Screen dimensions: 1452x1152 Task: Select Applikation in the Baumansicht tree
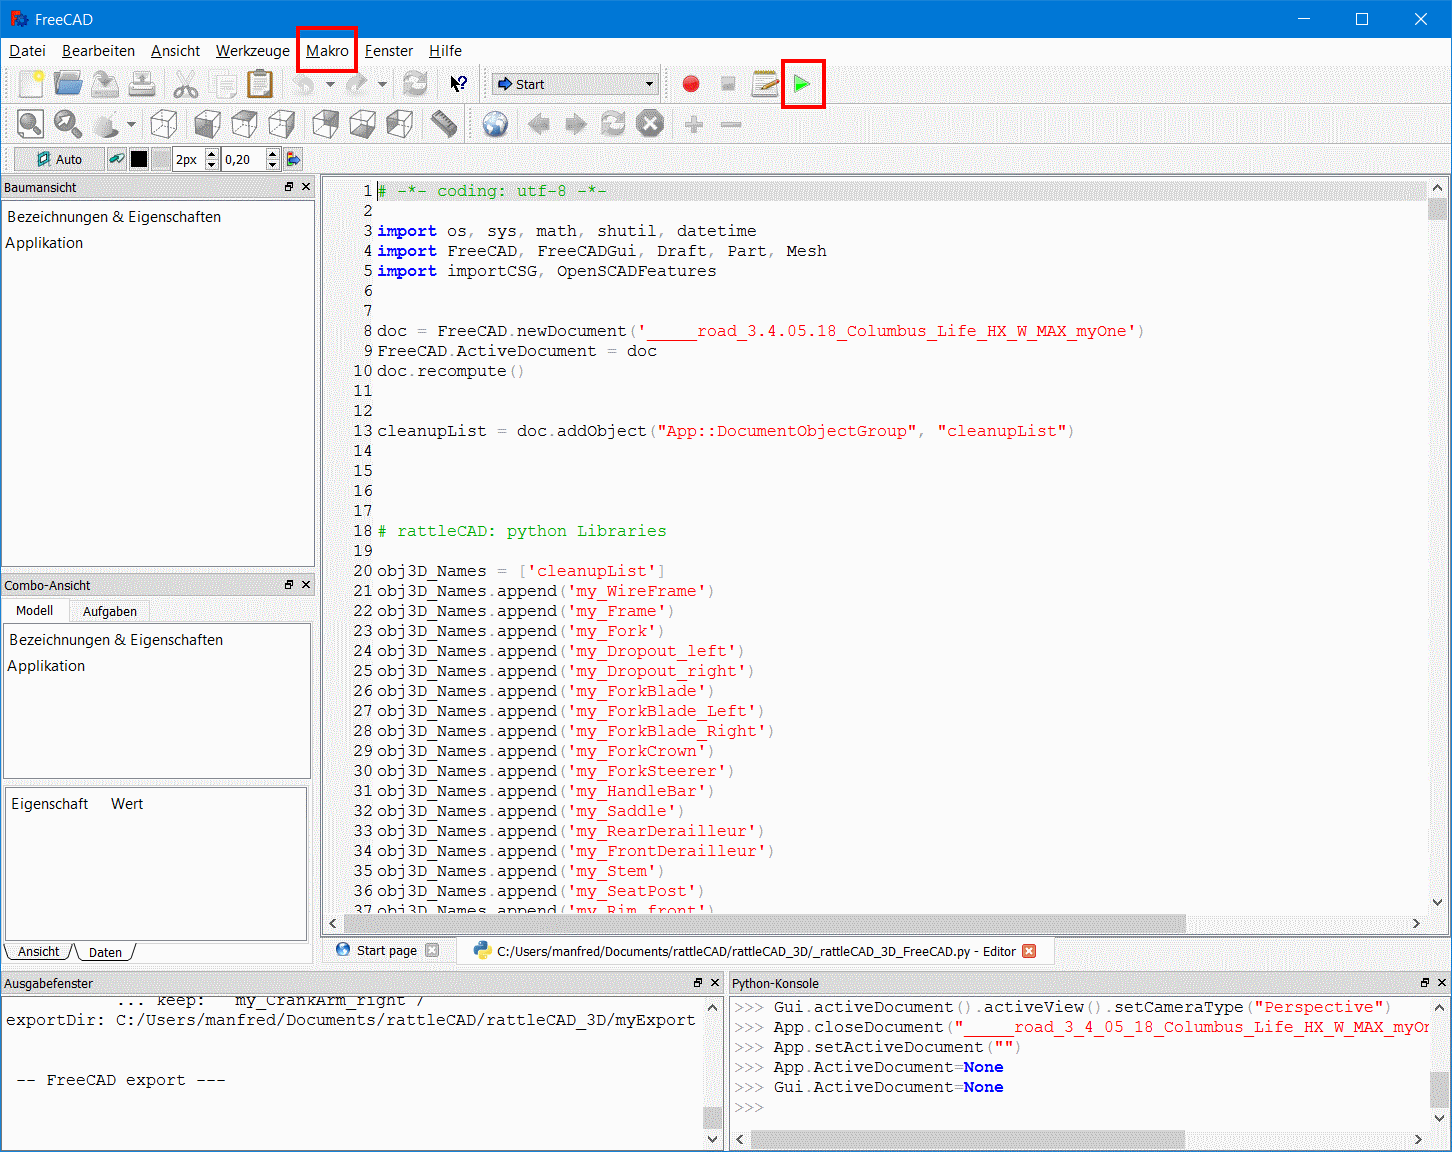tap(44, 243)
